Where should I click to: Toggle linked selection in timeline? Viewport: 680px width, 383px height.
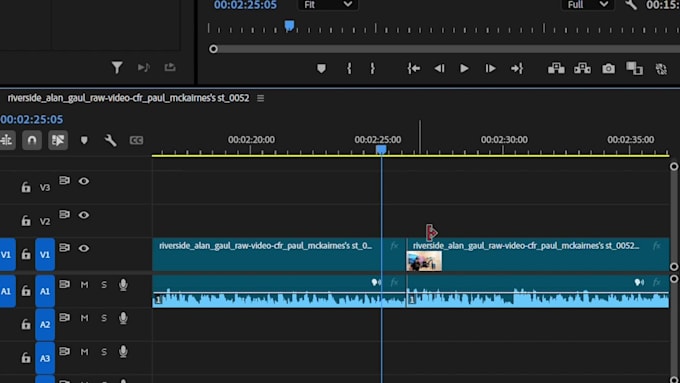[58, 140]
